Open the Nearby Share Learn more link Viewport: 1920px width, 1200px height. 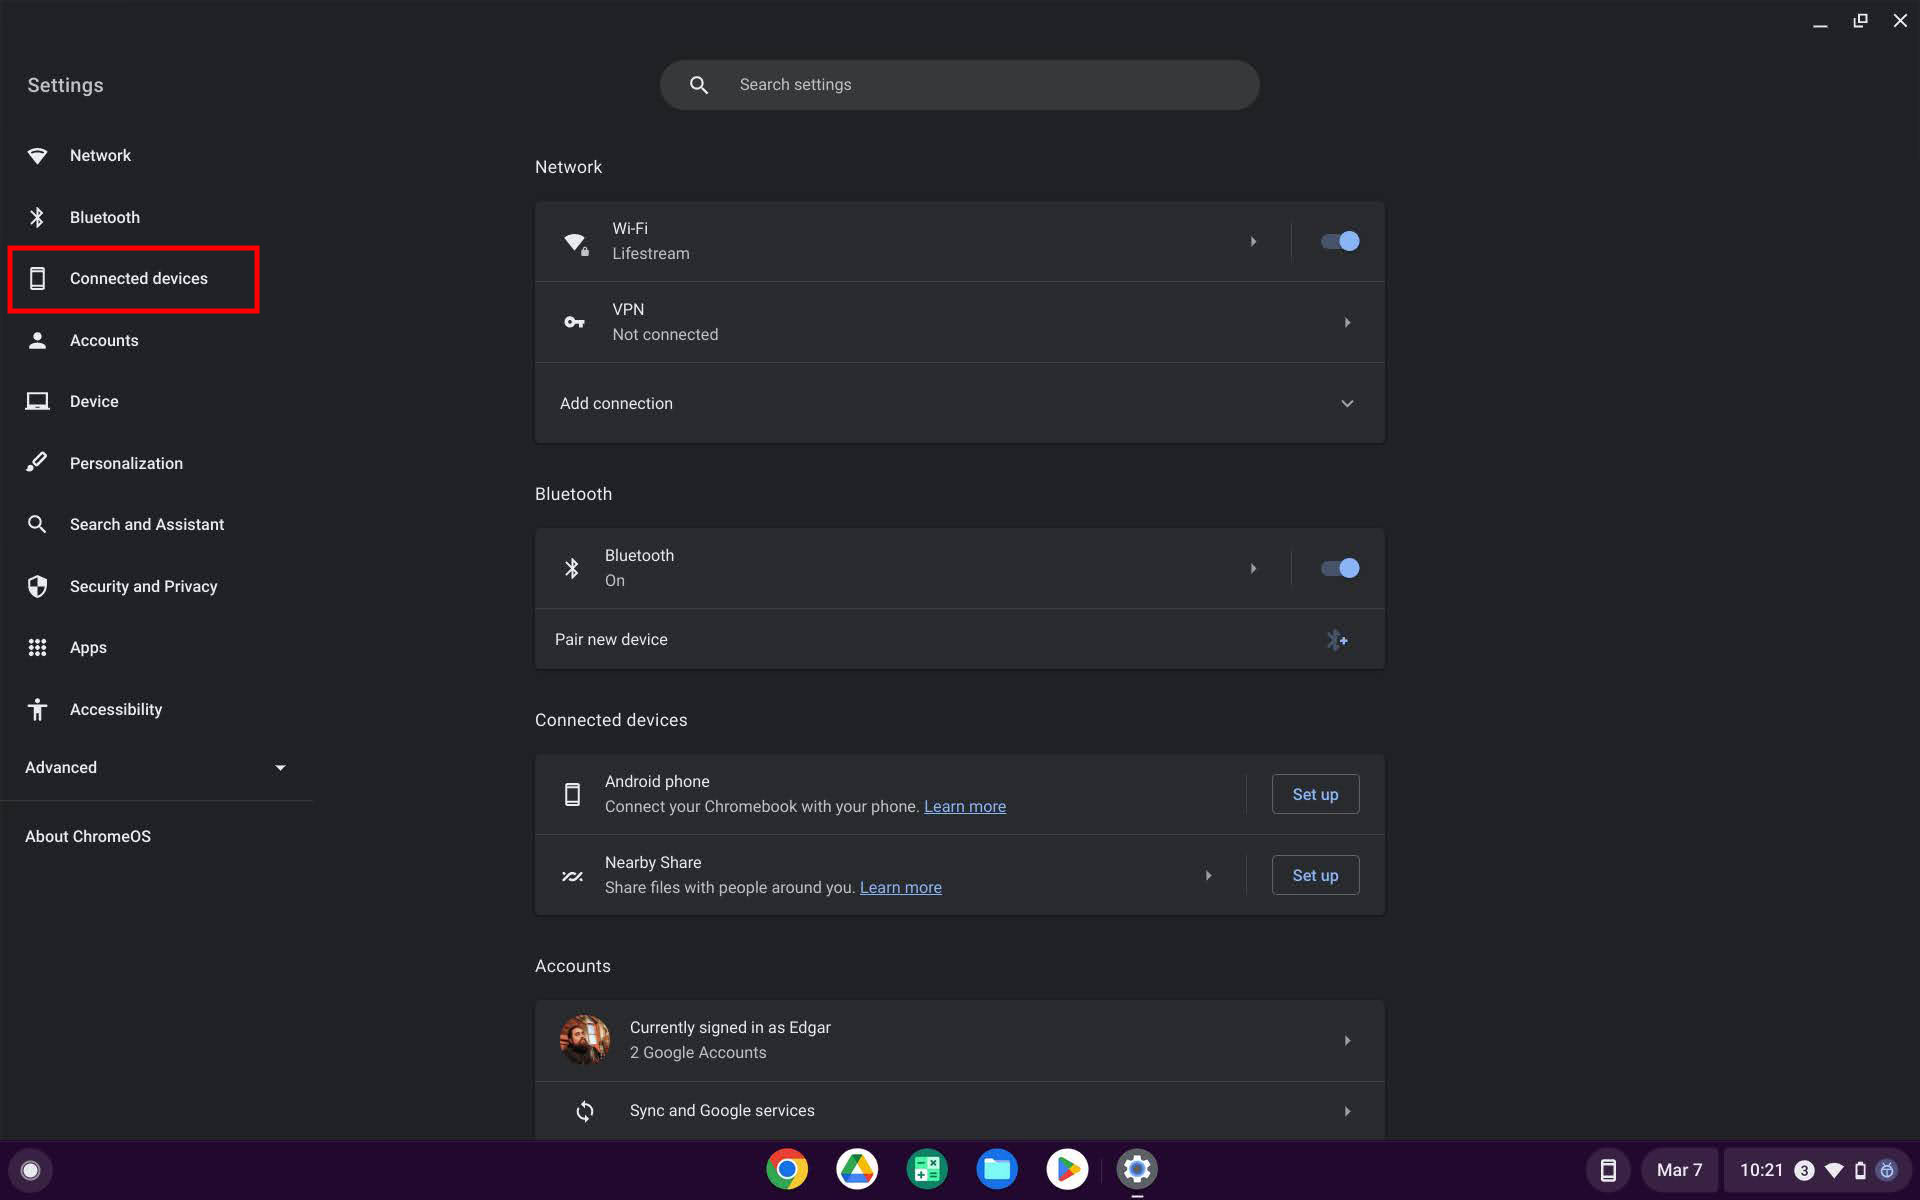coord(900,887)
